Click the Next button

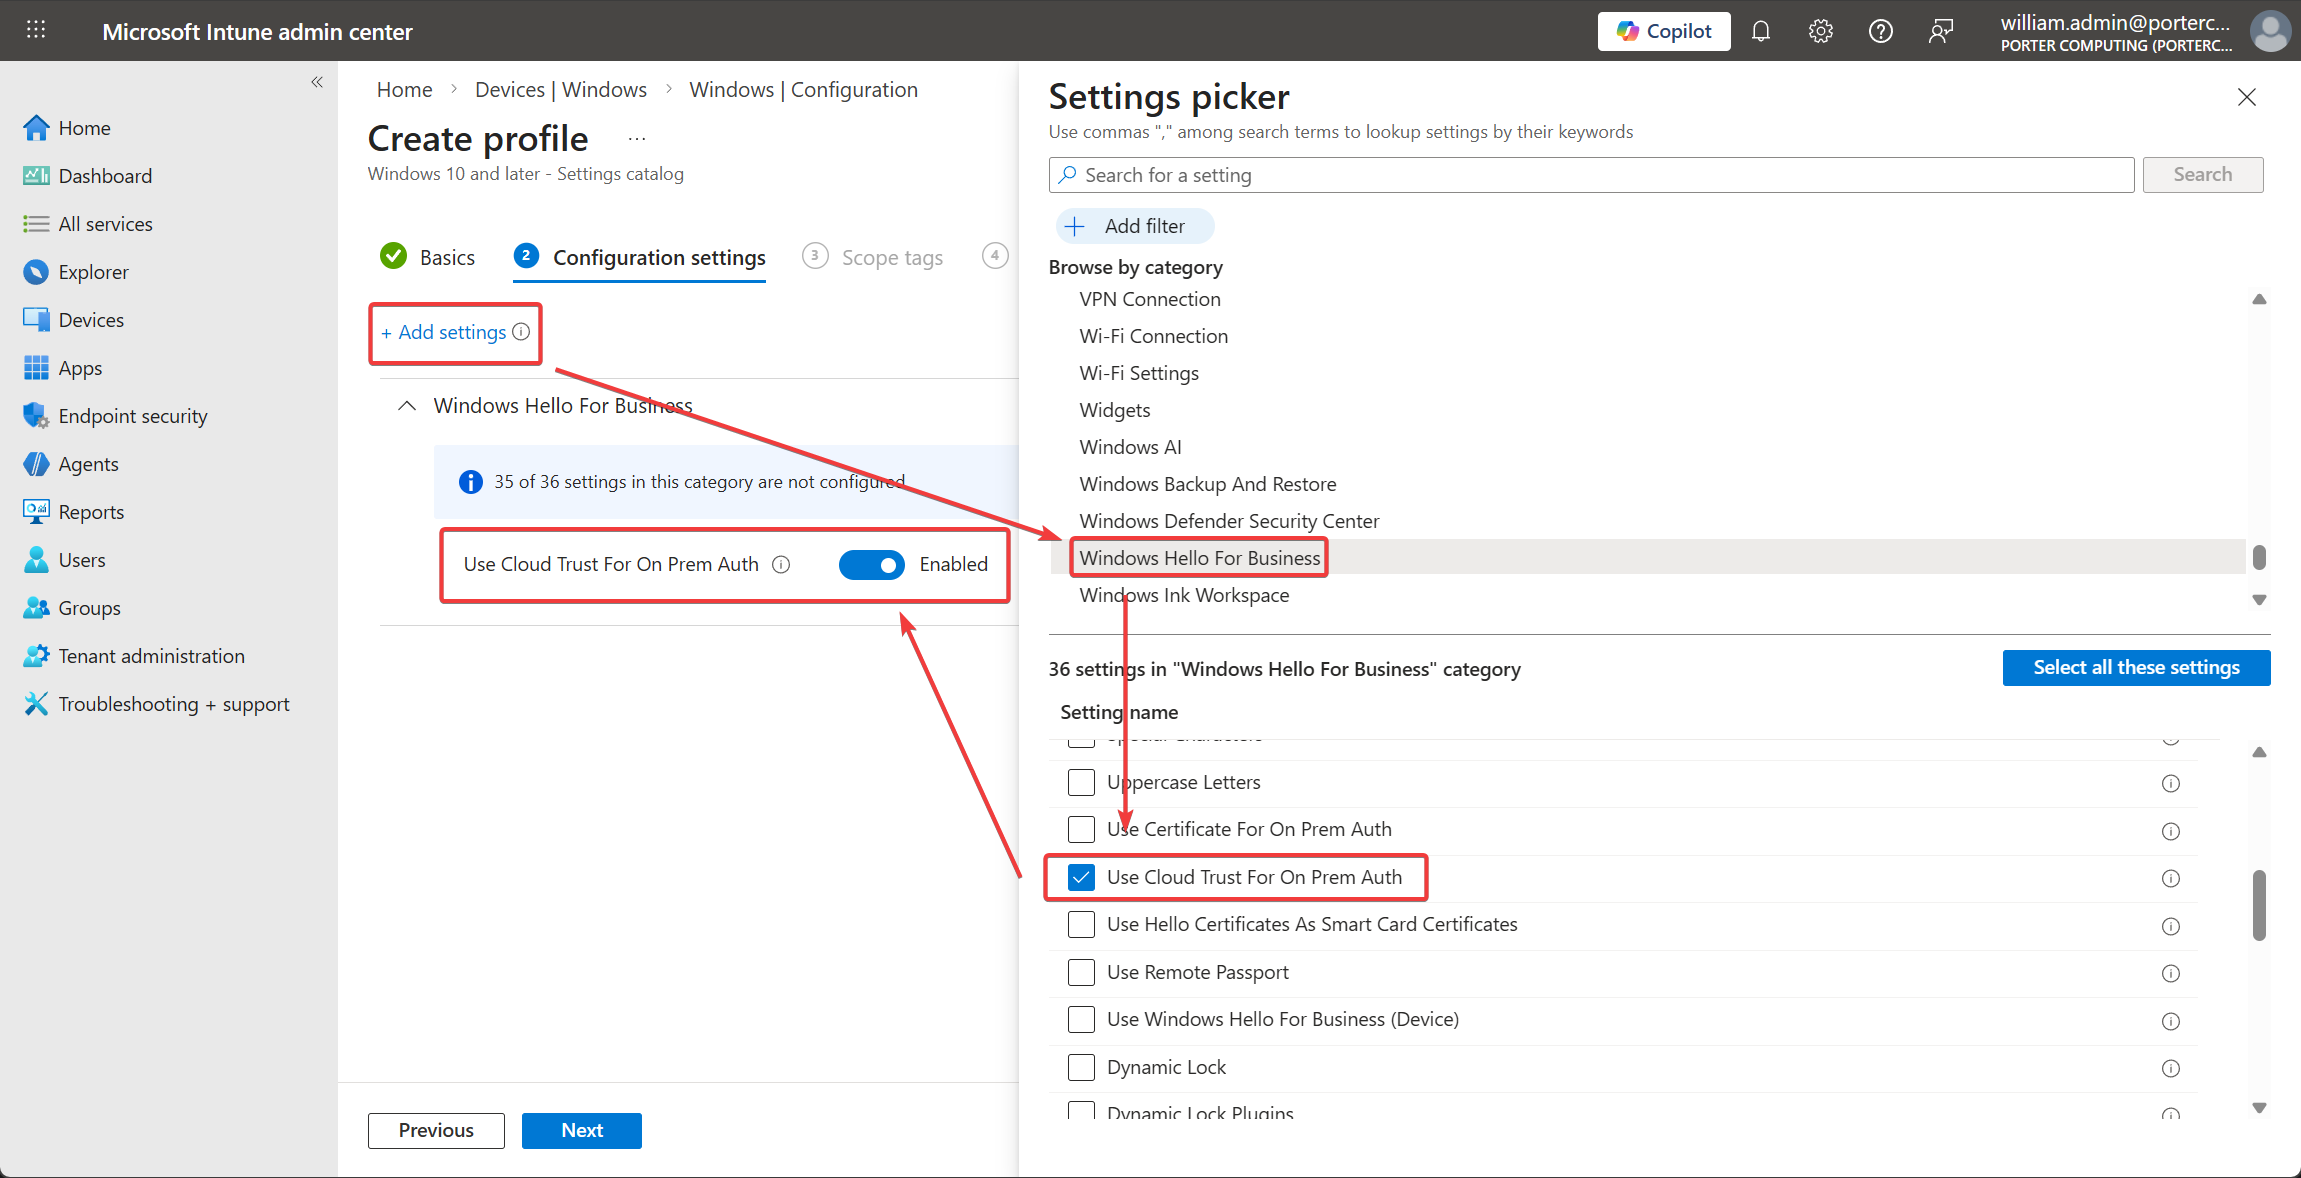point(581,1131)
